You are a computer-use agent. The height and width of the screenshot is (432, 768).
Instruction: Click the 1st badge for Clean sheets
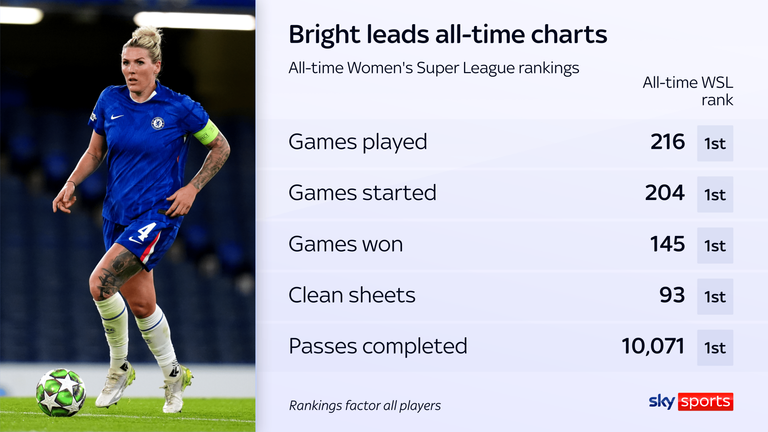(x=715, y=297)
